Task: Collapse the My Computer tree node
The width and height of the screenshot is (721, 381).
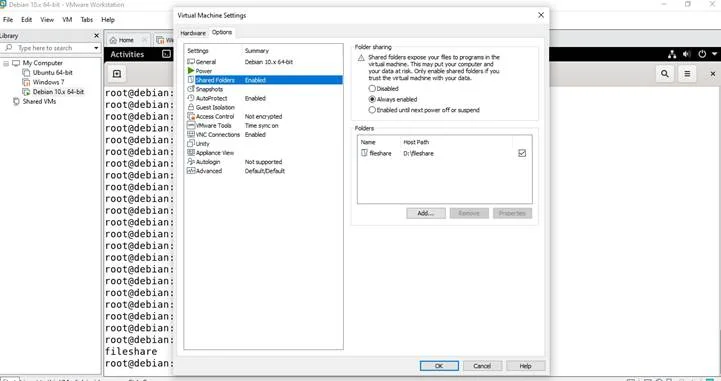Action: point(6,63)
